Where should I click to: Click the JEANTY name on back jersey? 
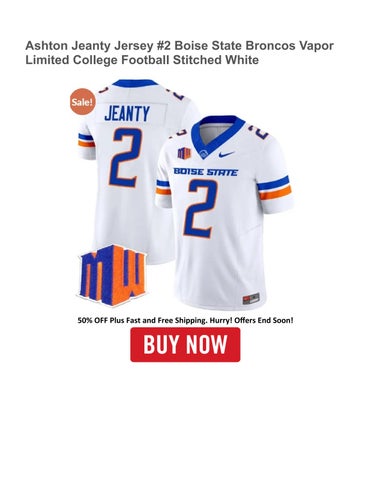pyautogui.click(x=127, y=113)
